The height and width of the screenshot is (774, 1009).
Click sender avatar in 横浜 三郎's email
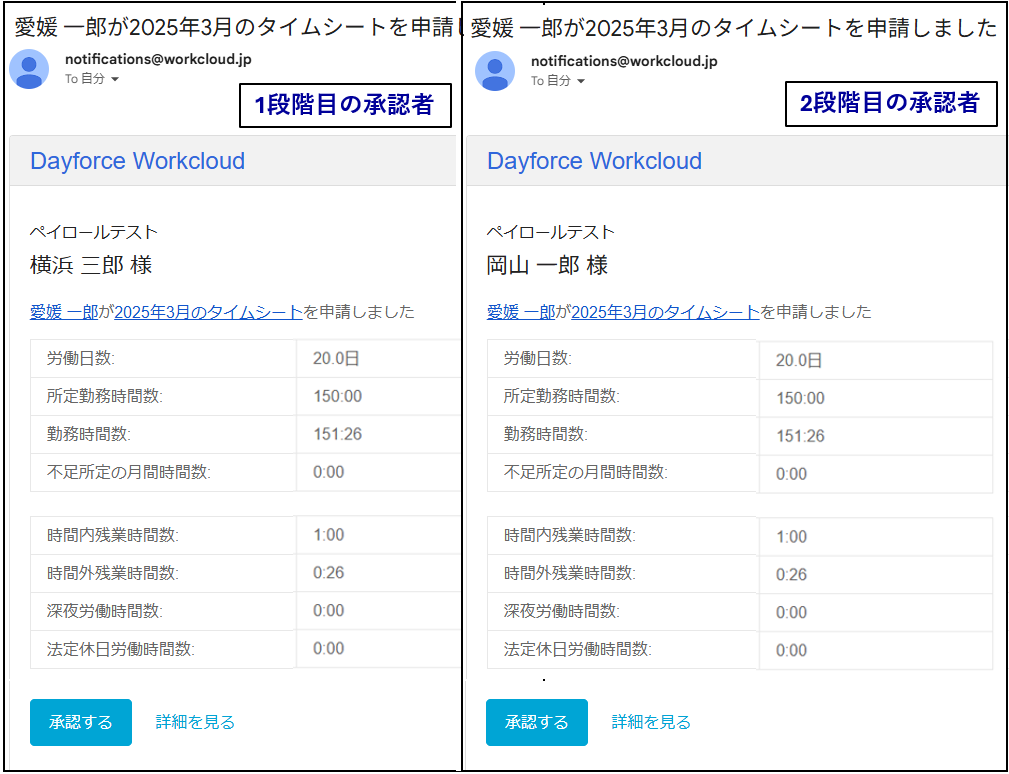pyautogui.click(x=29, y=69)
